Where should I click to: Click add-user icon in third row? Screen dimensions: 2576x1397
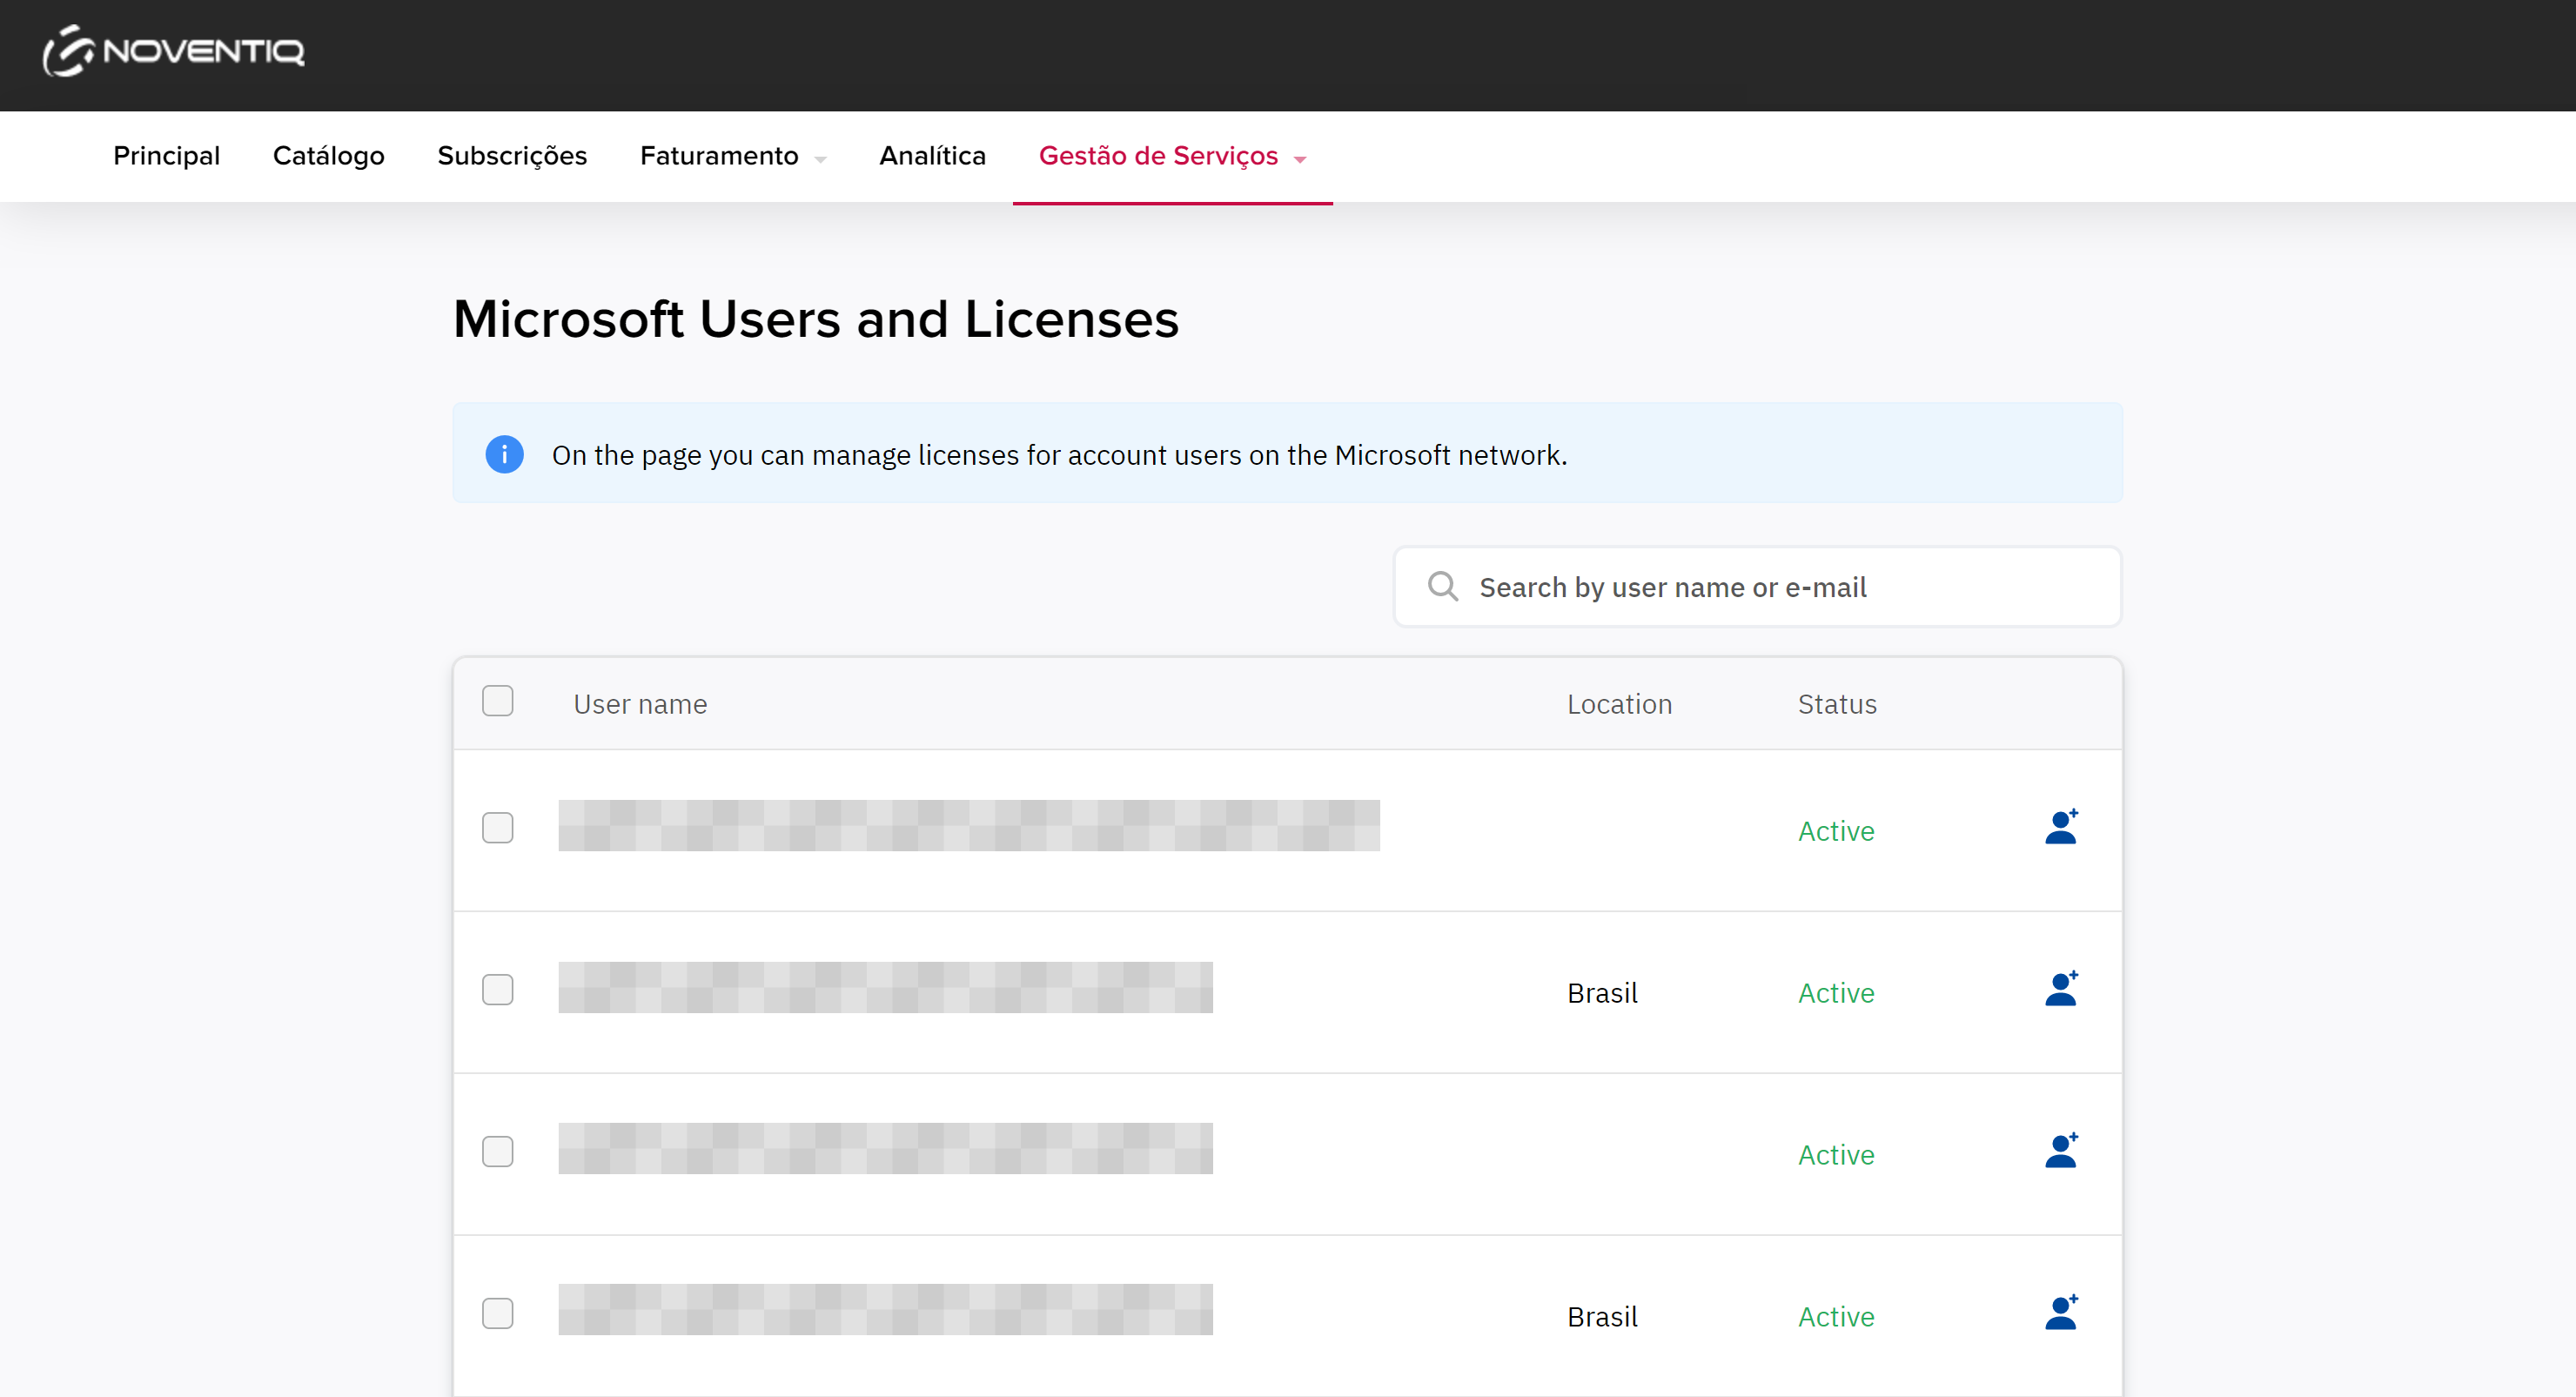click(x=2060, y=1152)
